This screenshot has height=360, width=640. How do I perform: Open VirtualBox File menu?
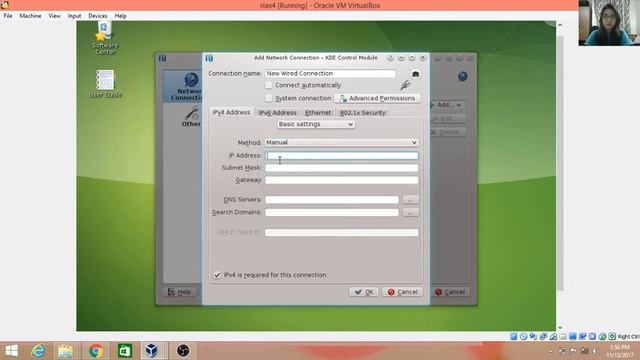click(8, 16)
